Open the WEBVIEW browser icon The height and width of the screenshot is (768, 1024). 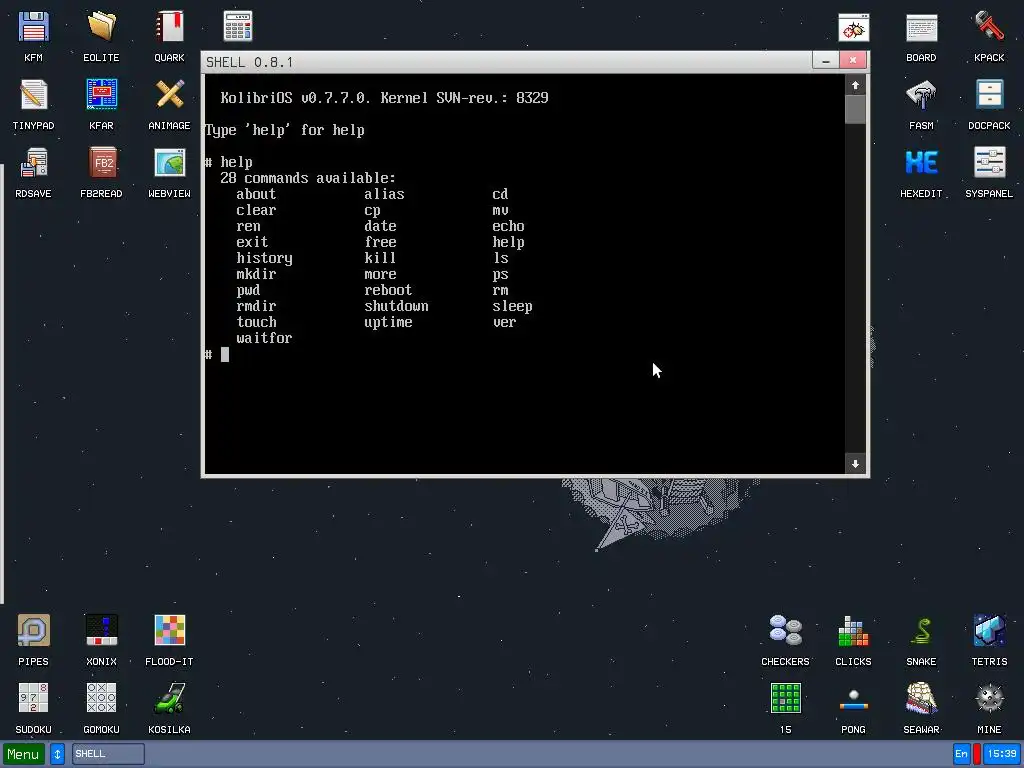[x=169, y=163]
